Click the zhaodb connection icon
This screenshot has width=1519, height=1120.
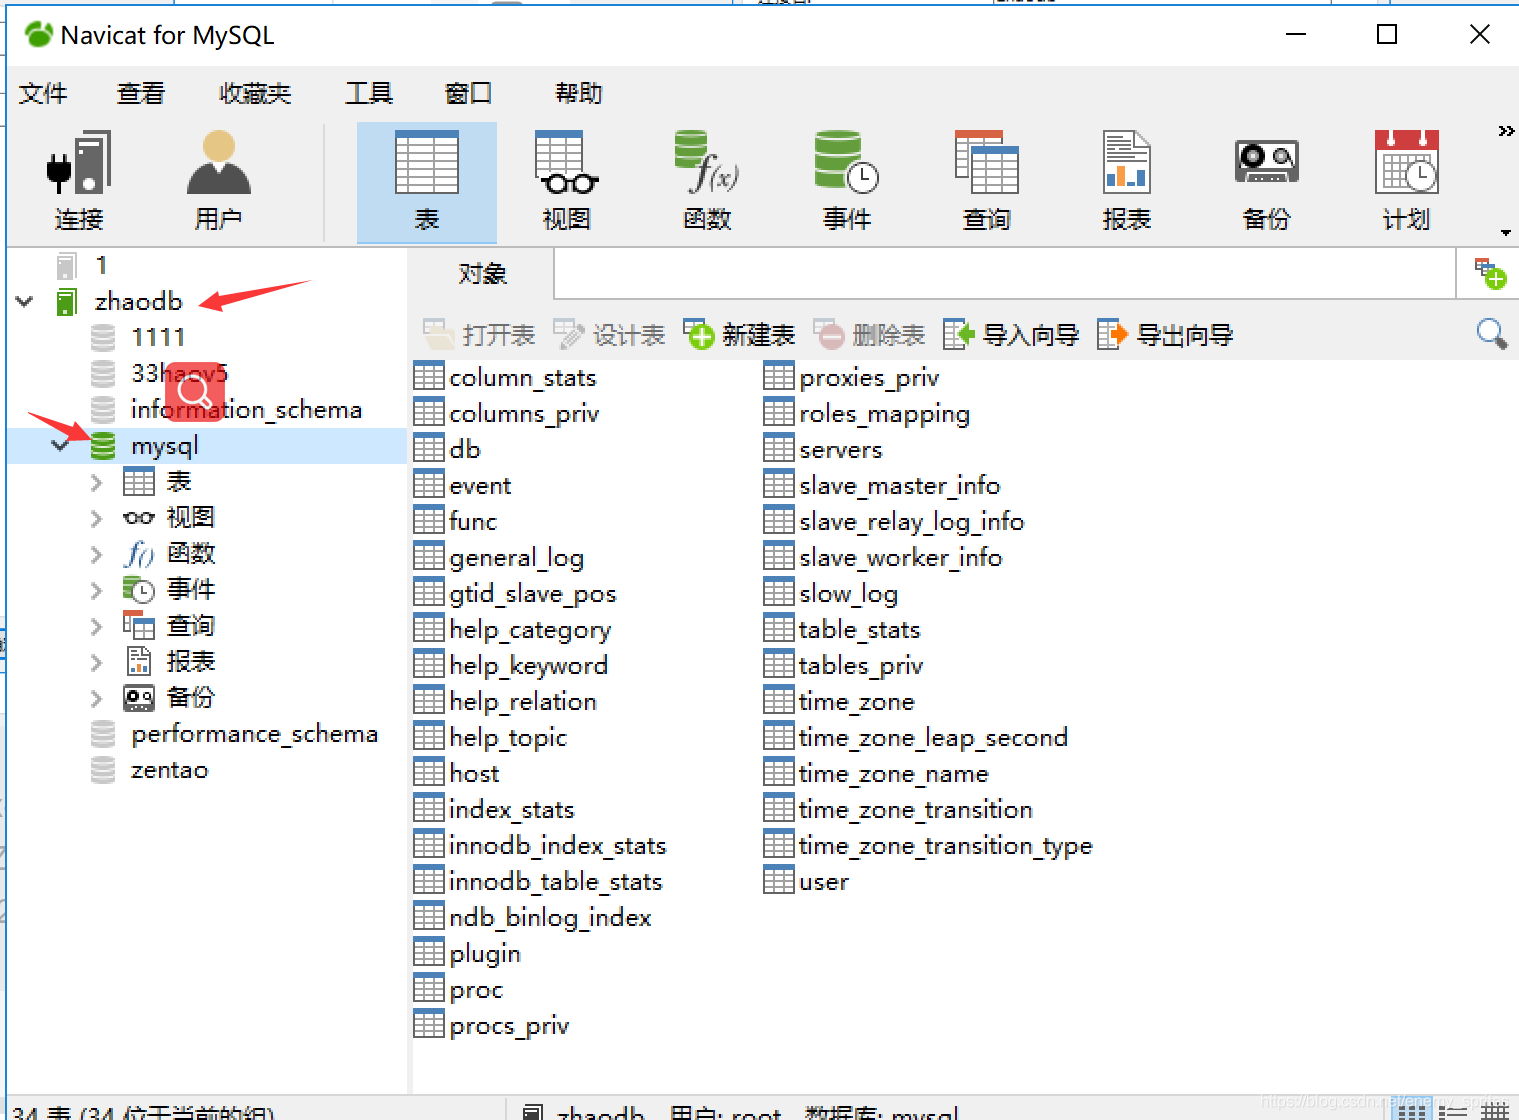click(67, 301)
